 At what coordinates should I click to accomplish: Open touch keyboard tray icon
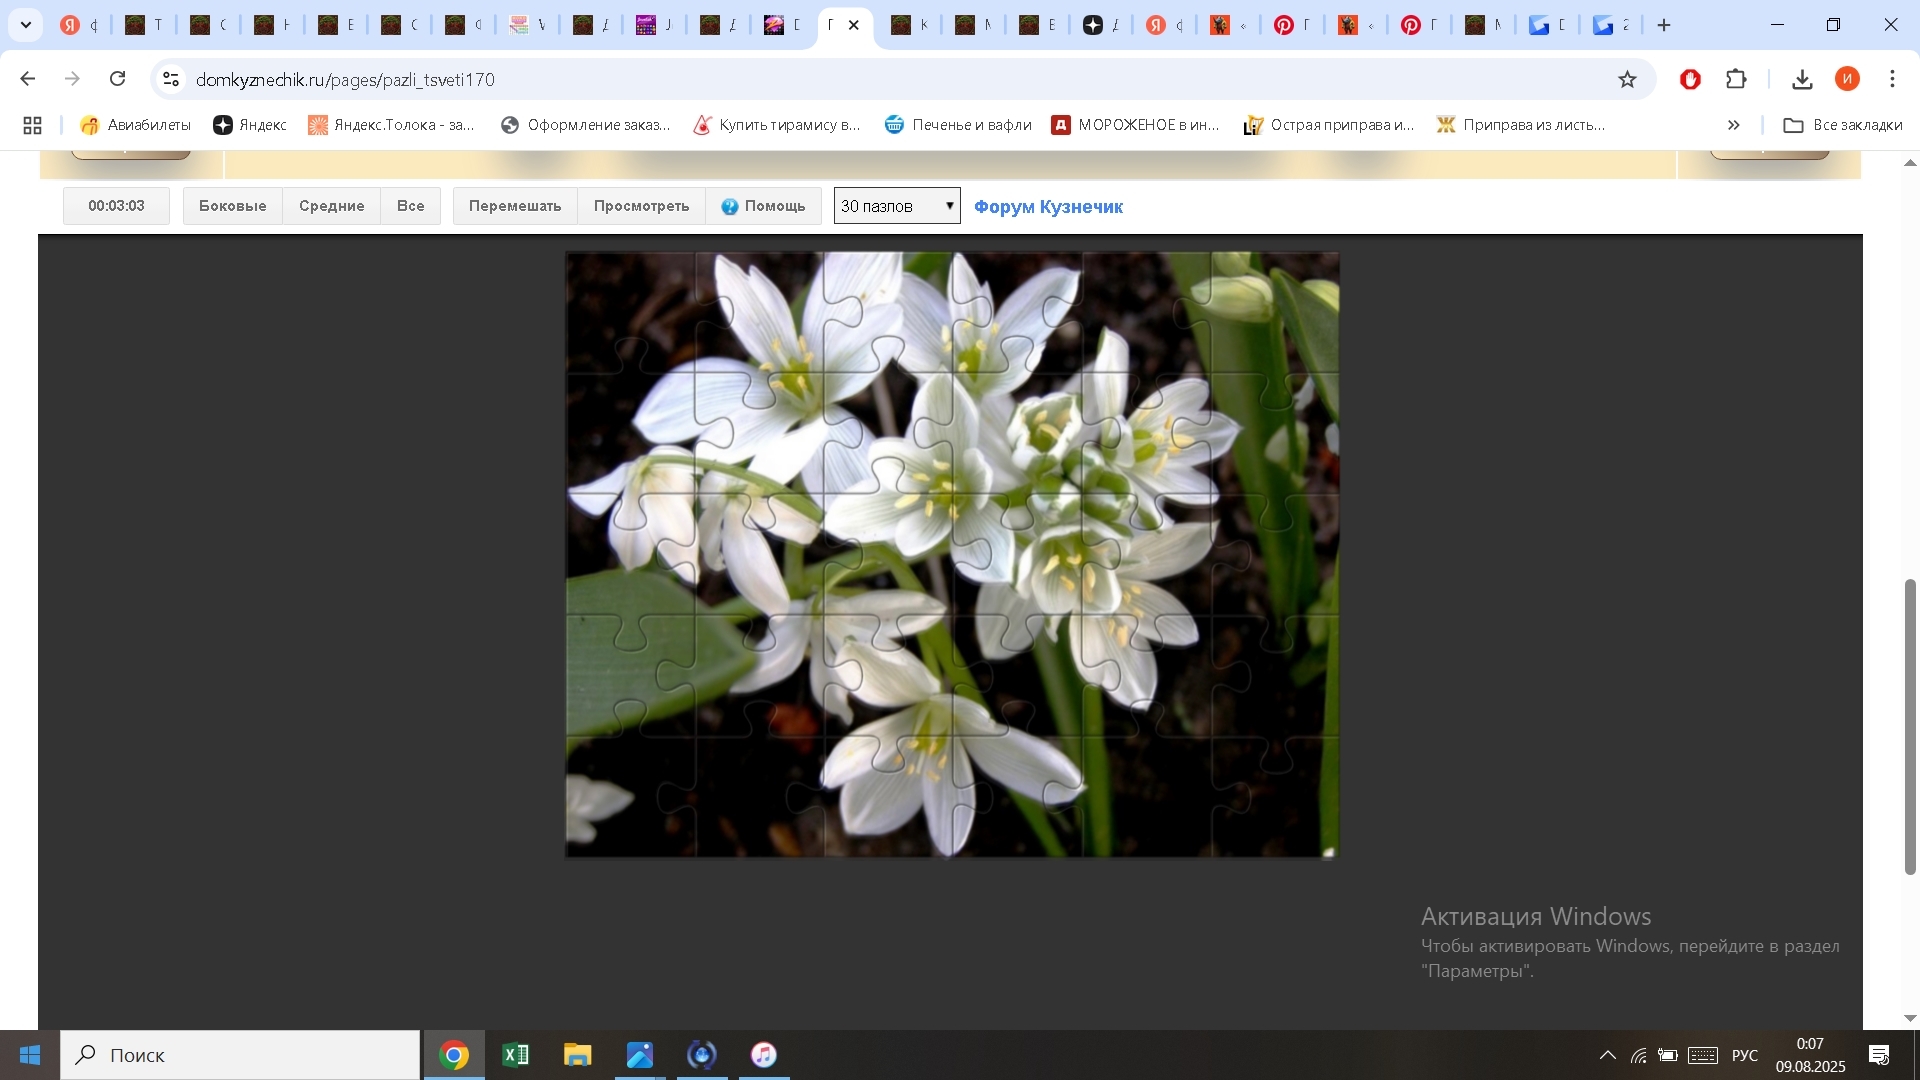tap(1703, 1055)
